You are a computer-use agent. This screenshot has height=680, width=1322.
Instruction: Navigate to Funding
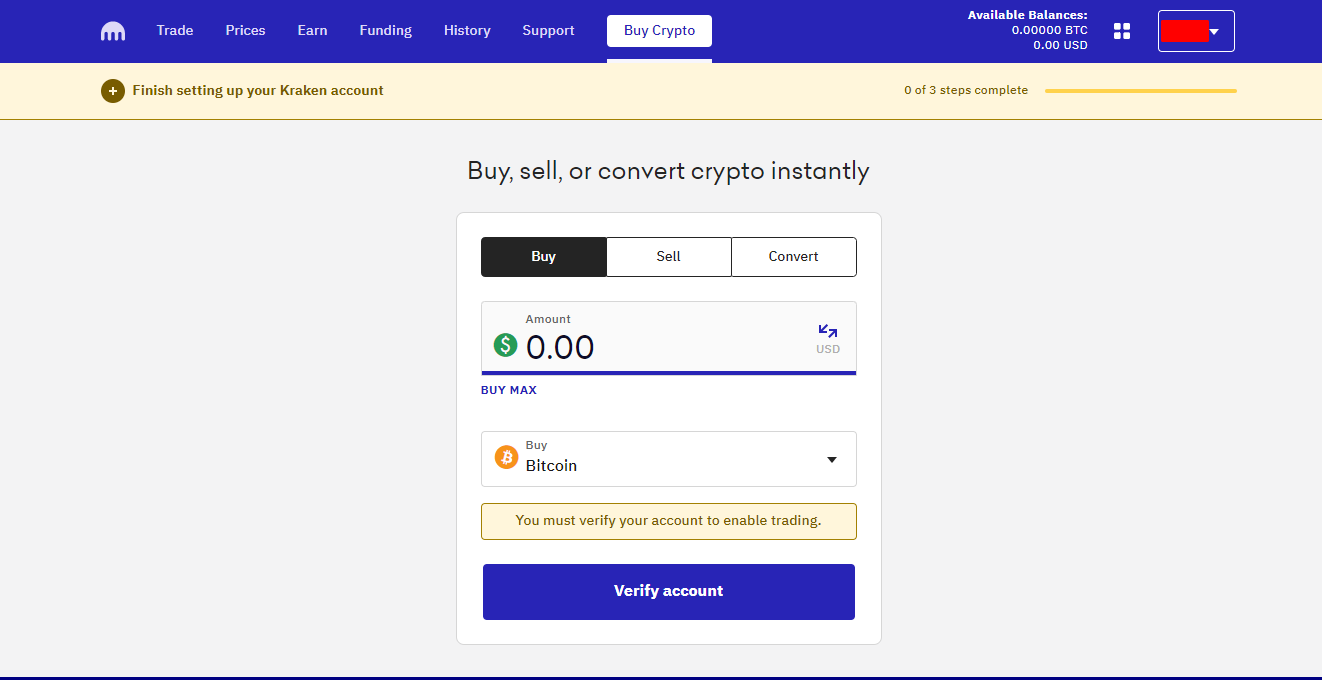pos(386,30)
